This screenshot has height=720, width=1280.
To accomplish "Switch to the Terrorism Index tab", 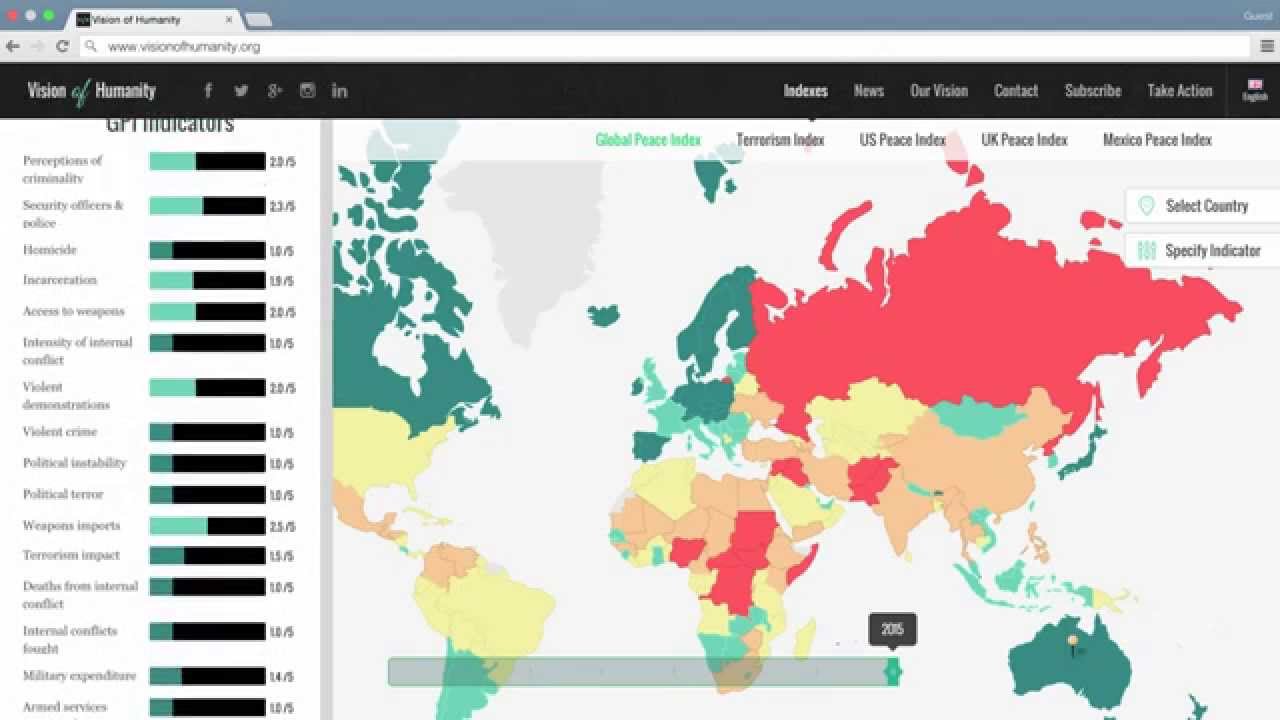I will [x=780, y=140].
